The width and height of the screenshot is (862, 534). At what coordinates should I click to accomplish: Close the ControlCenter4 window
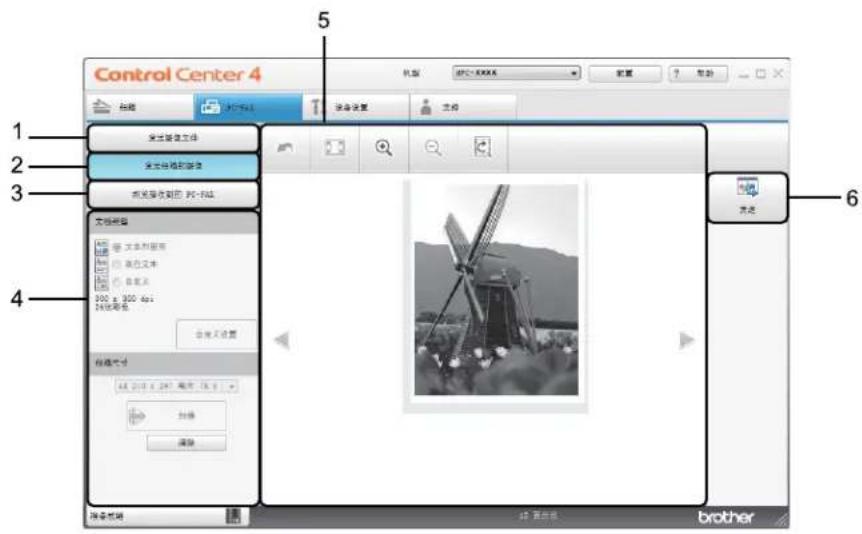pyautogui.click(x=778, y=74)
